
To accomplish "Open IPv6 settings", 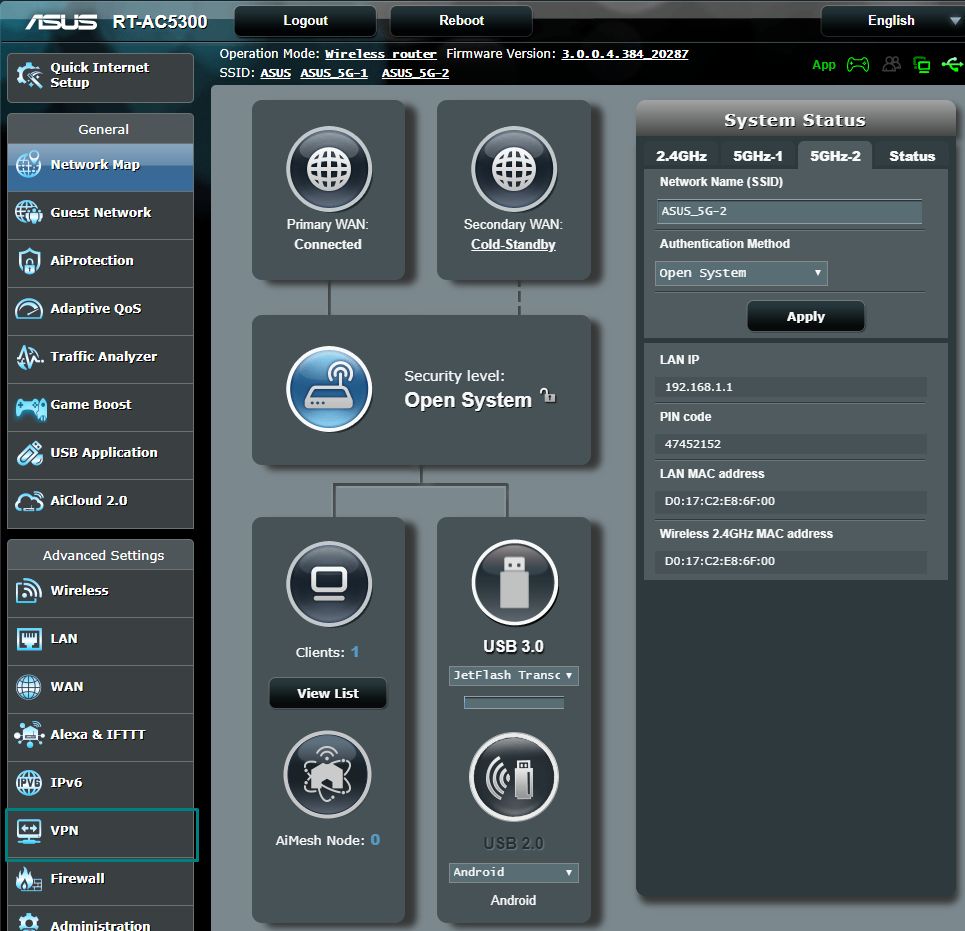I will (100, 783).
